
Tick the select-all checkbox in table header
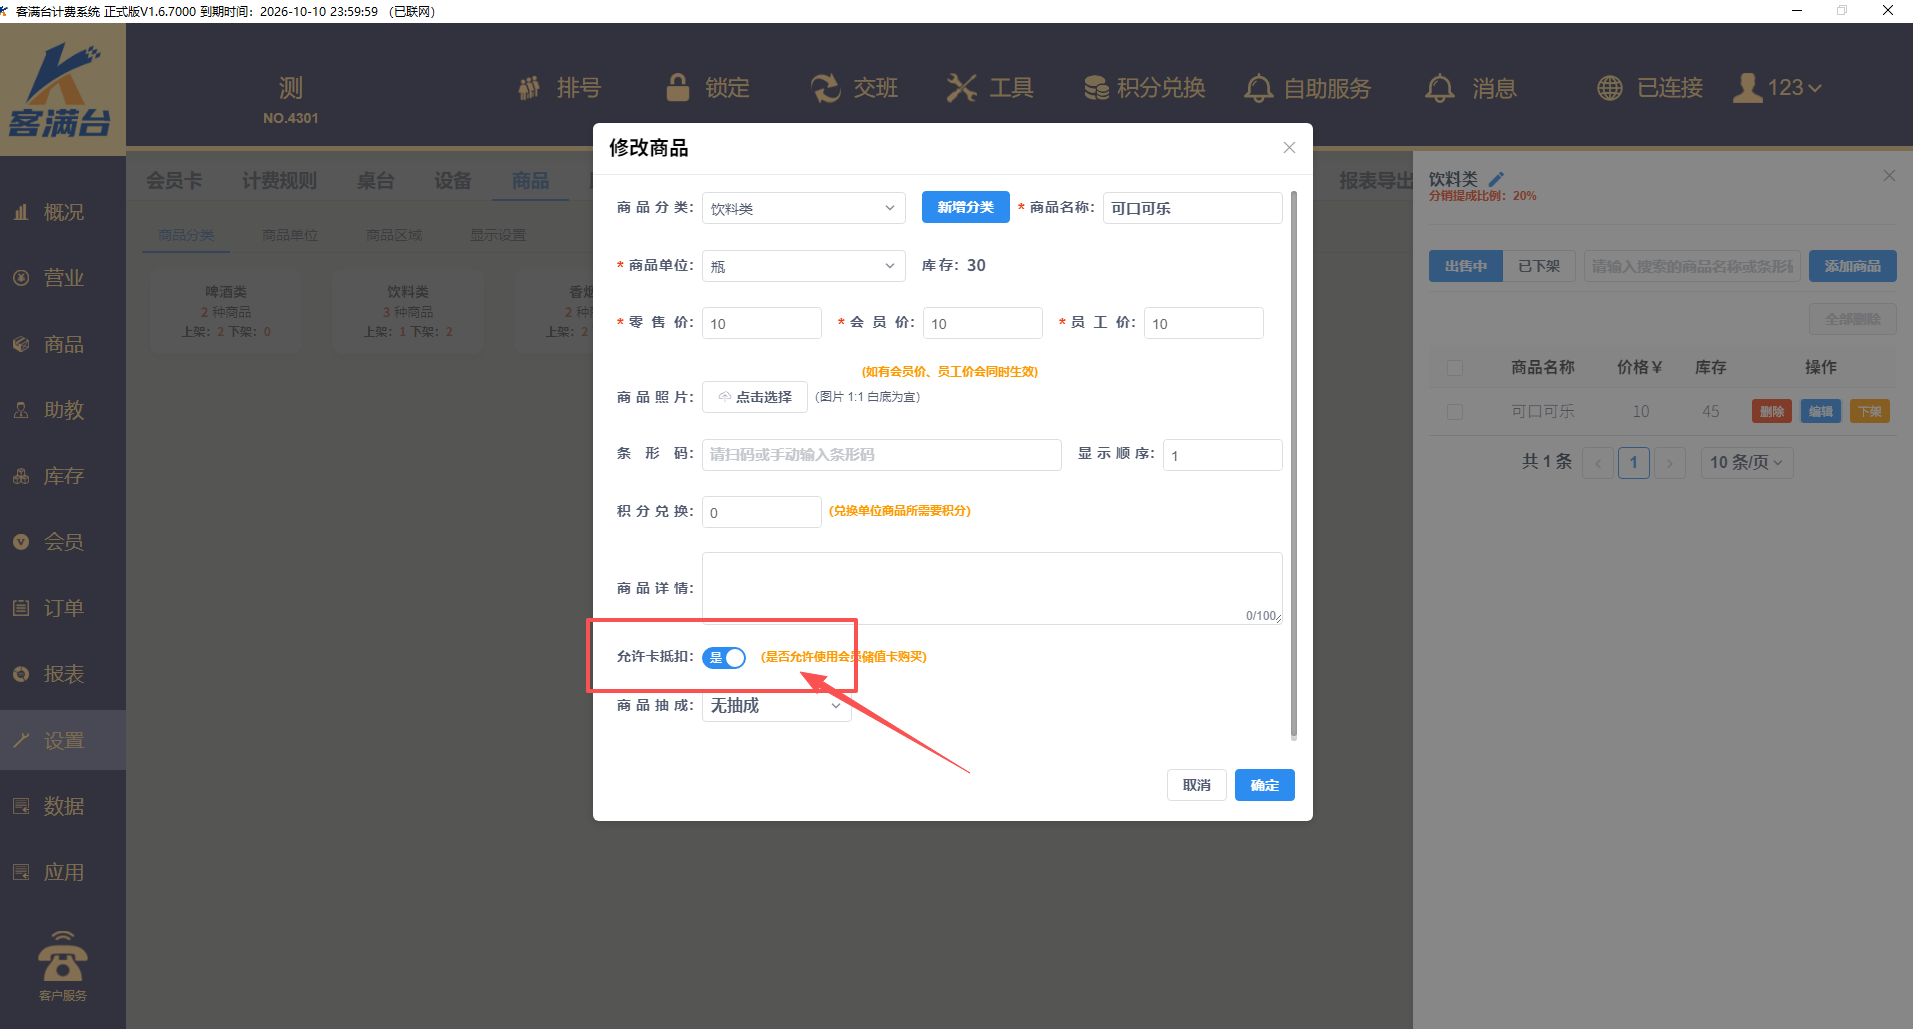coord(1455,368)
